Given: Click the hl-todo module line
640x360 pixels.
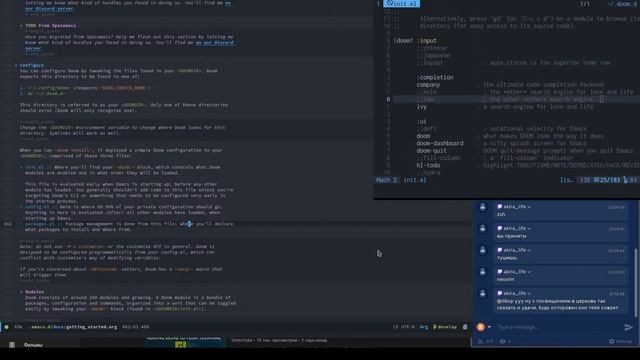Looking at the screenshot, I should (x=428, y=165).
